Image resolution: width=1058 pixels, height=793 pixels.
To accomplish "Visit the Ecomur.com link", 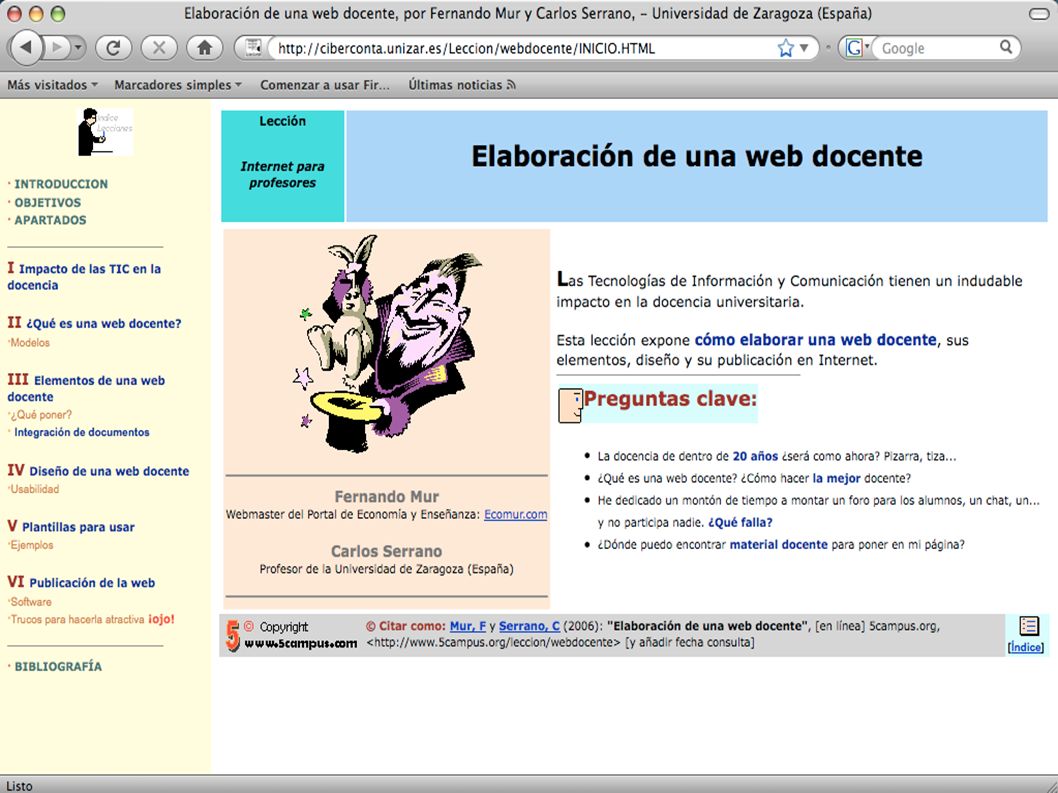I will pos(516,515).
